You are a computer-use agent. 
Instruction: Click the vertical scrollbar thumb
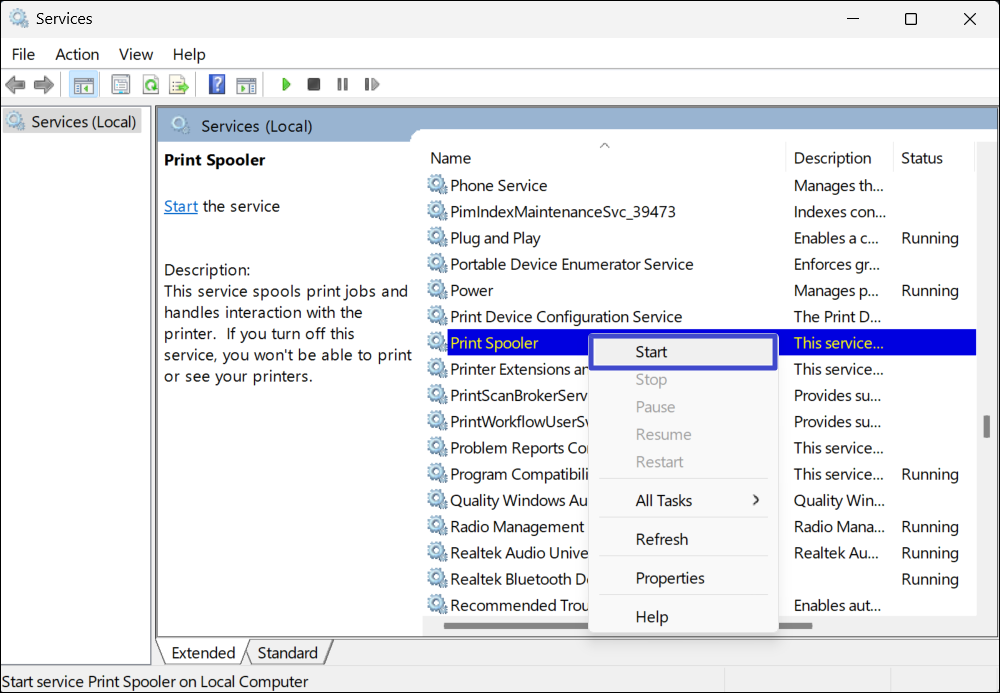[986, 427]
